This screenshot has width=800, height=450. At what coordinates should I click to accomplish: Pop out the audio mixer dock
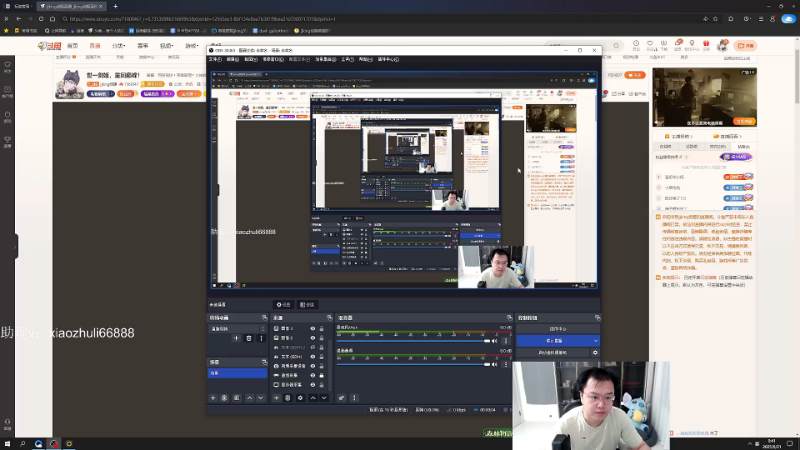point(509,318)
